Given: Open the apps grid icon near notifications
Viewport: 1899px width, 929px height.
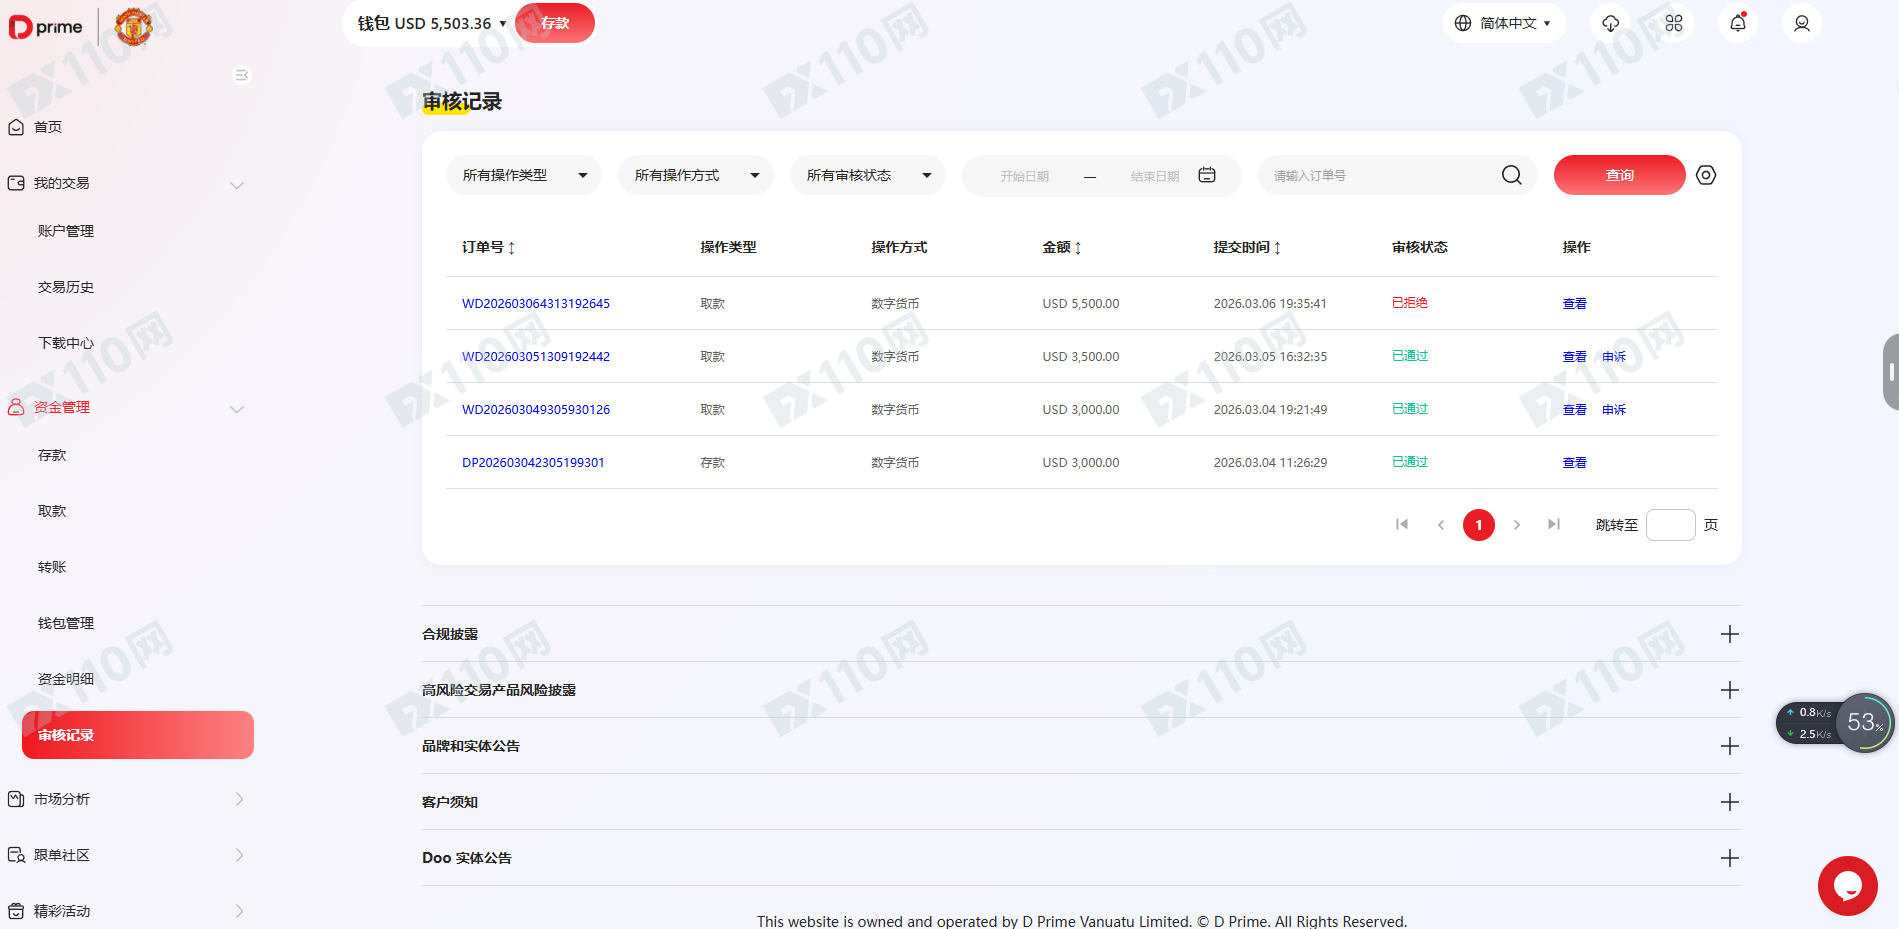Looking at the screenshot, I should coord(1673,22).
